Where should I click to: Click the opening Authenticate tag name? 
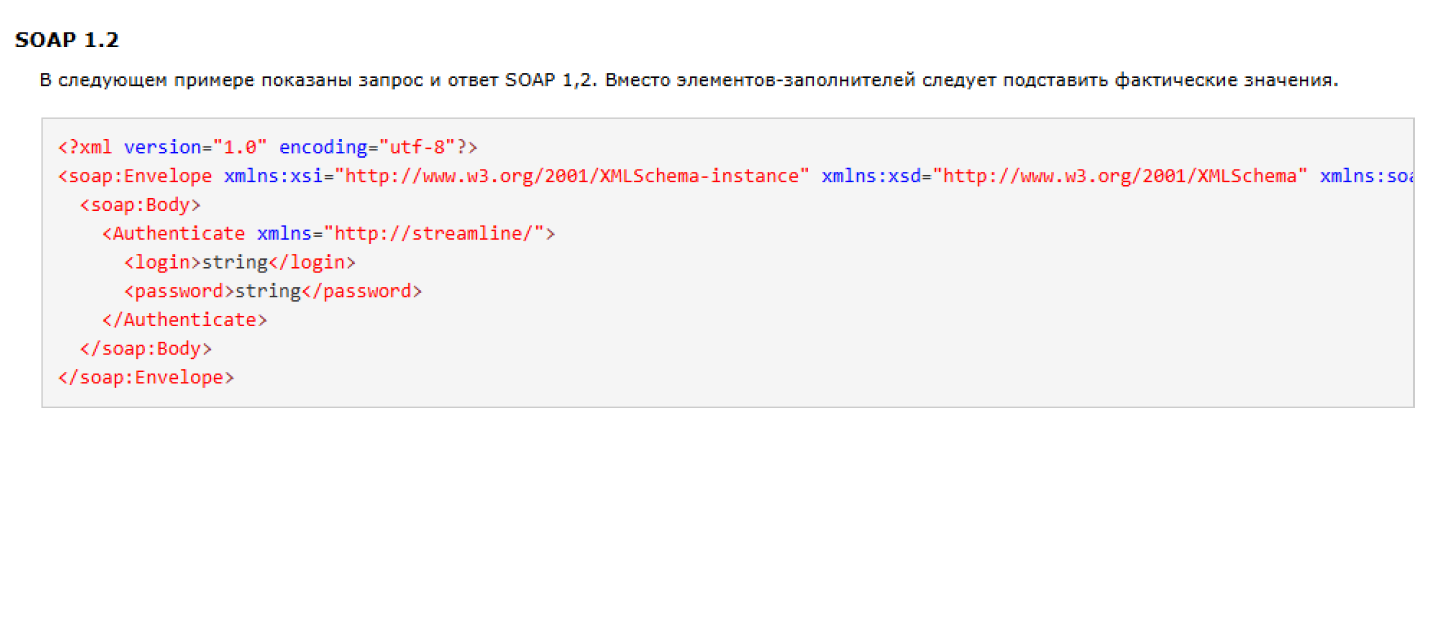tap(179, 234)
